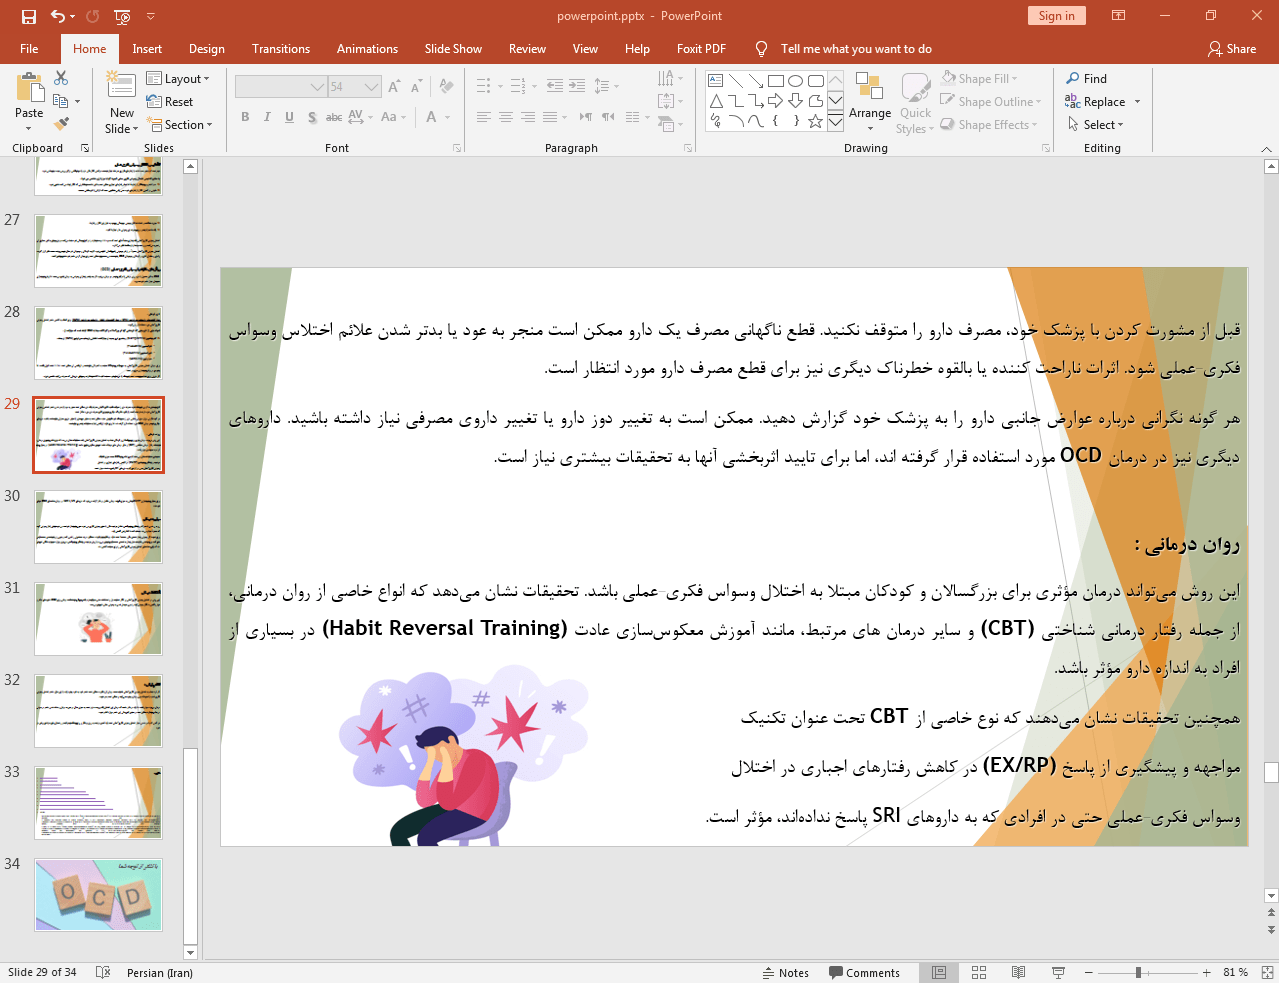Increase the font size
This screenshot has width=1279, height=983.
[395, 86]
